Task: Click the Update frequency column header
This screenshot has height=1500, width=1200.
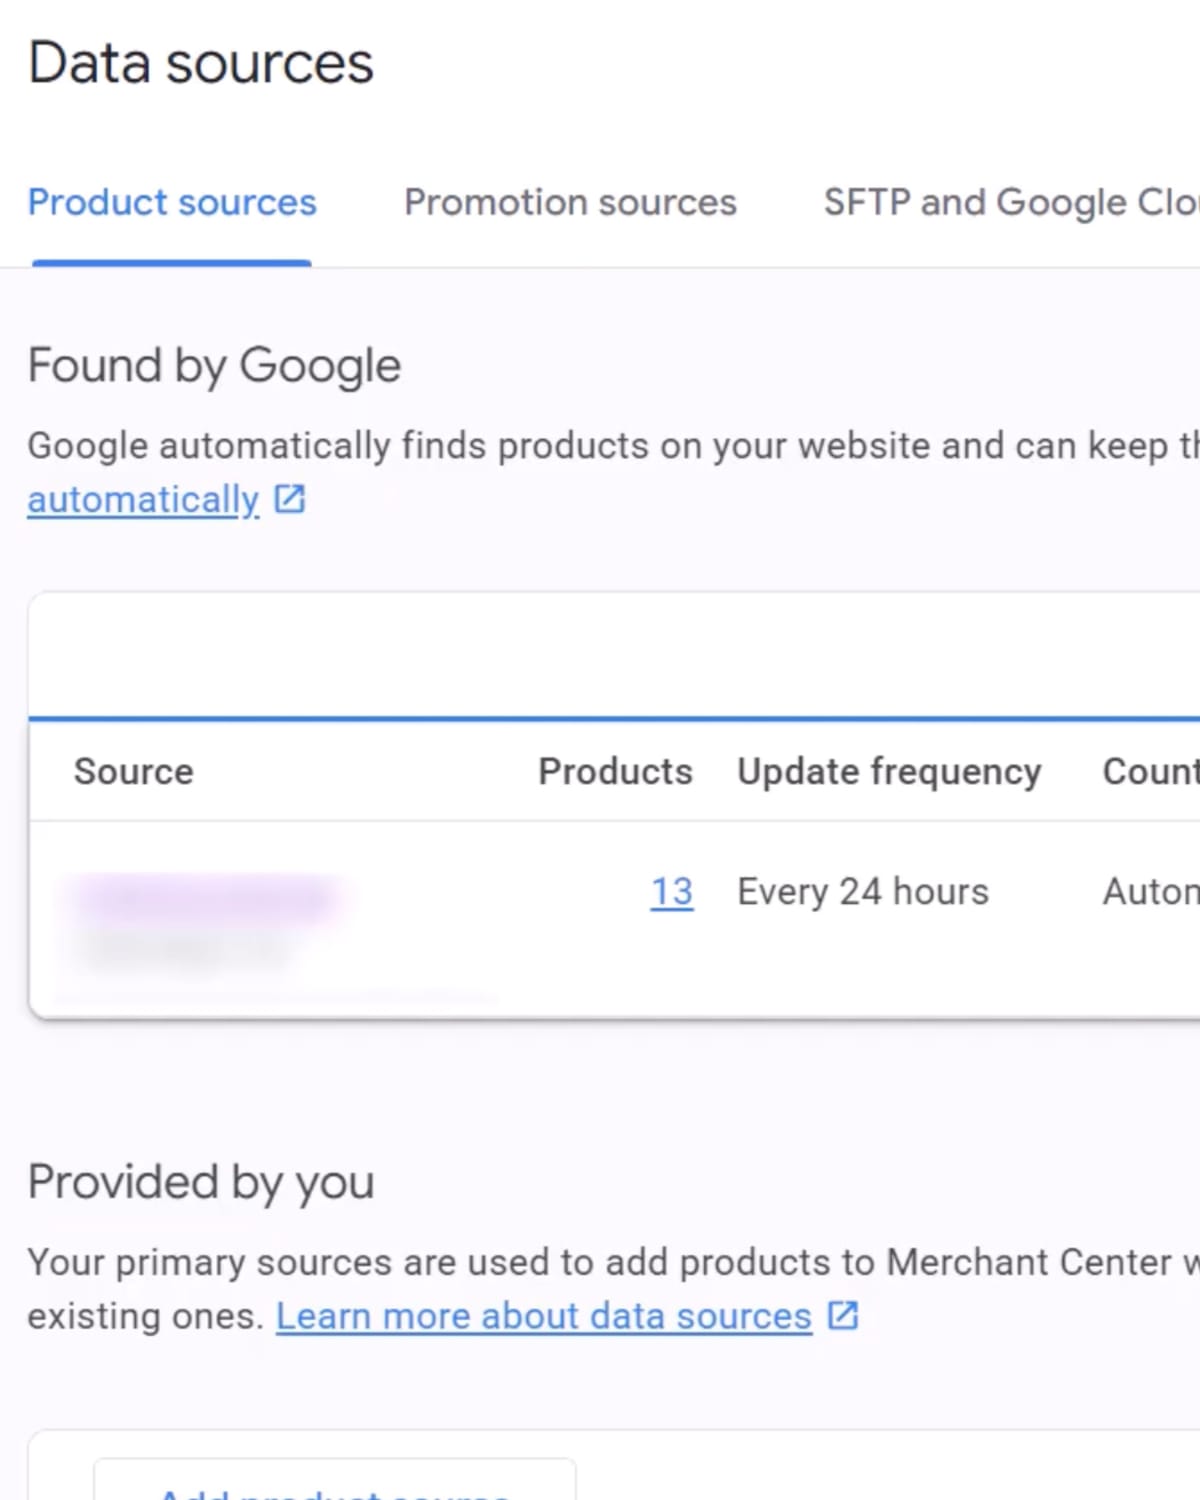Action: tap(889, 771)
